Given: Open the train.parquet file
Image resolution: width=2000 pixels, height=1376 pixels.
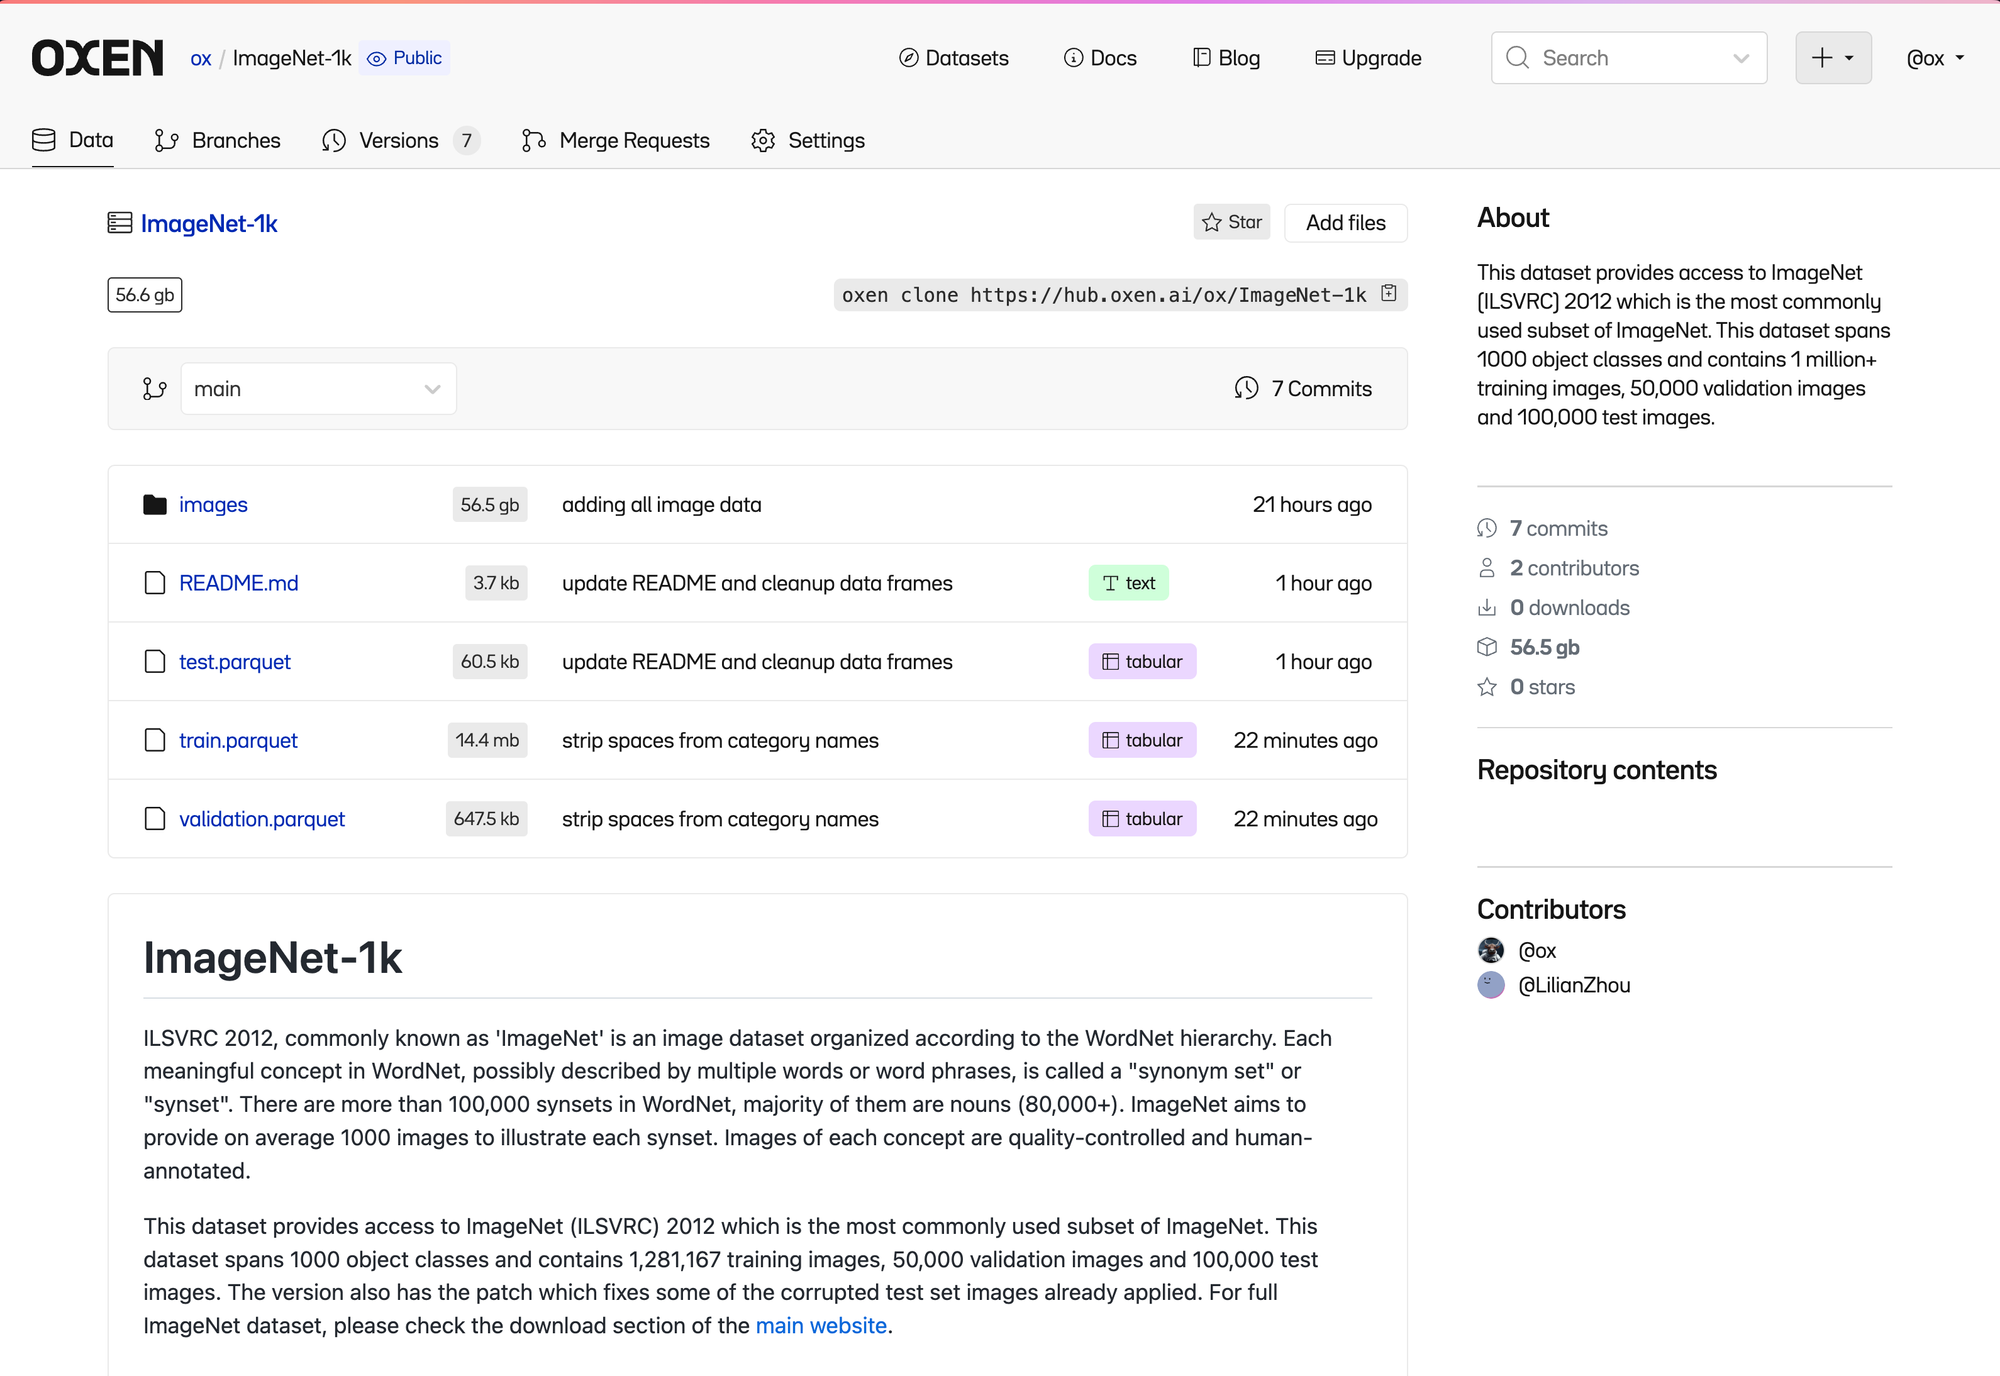Looking at the screenshot, I should click(238, 740).
